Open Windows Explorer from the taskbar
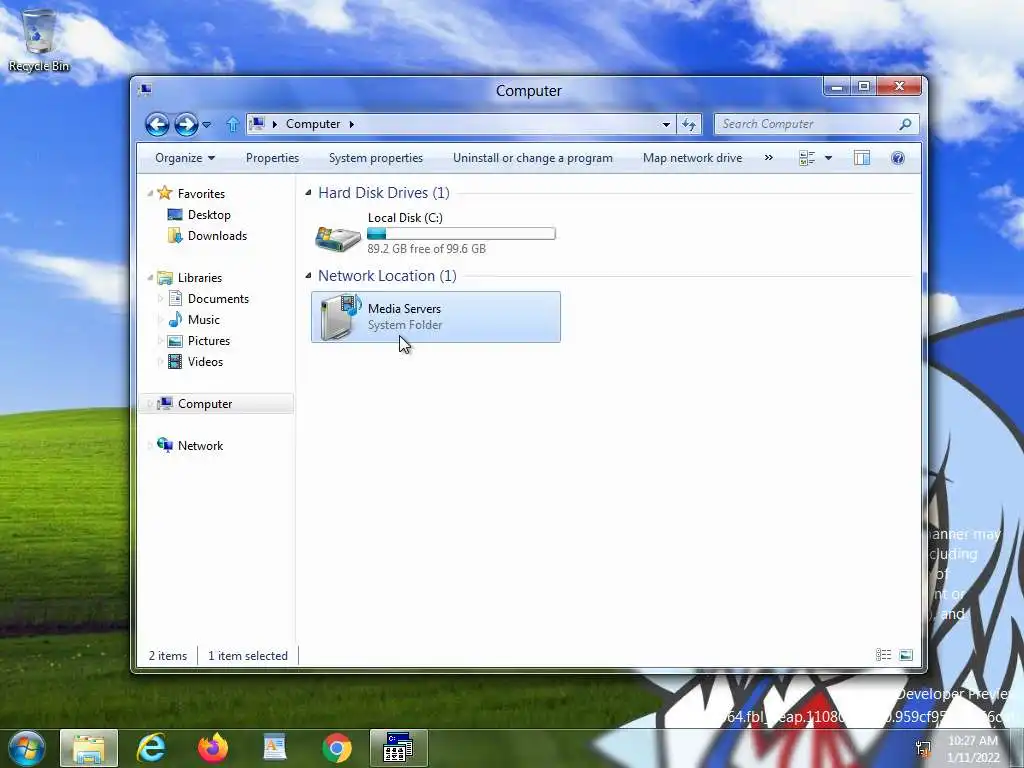 tap(89, 748)
